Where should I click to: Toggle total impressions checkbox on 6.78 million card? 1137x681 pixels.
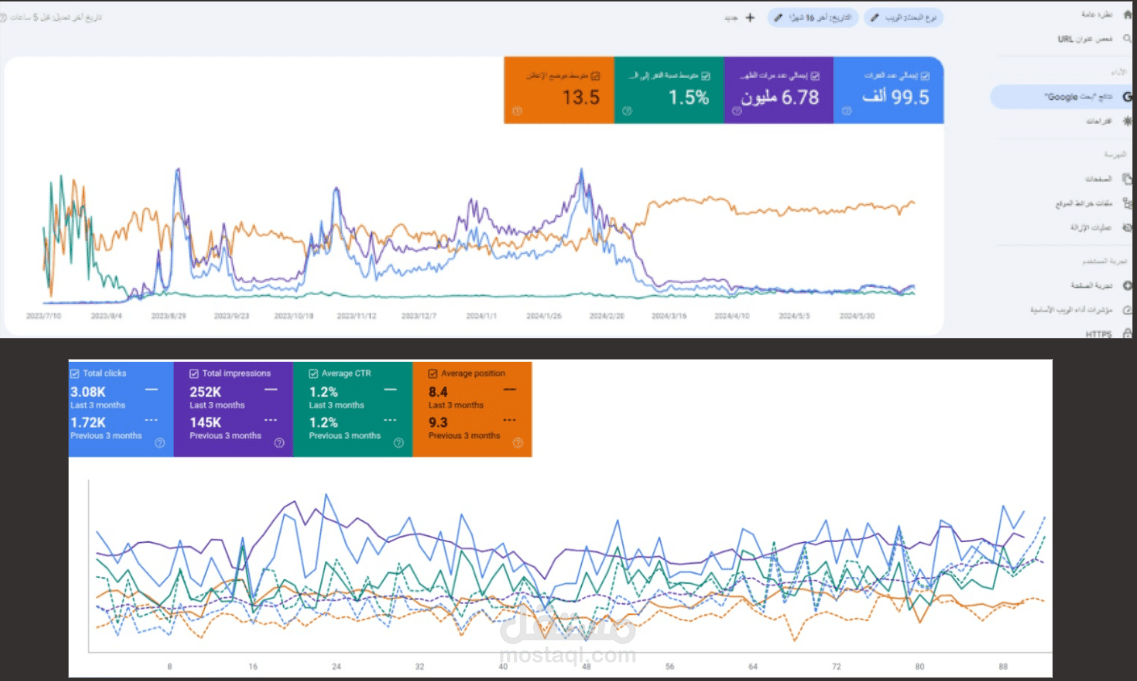click(x=815, y=75)
